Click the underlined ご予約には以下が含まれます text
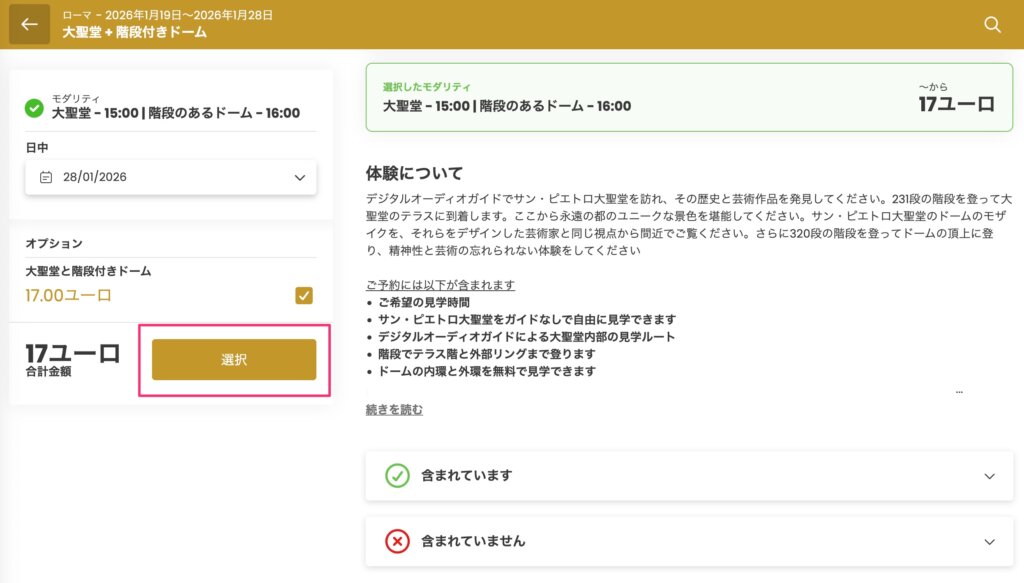The height and width of the screenshot is (583, 1024). coord(440,285)
